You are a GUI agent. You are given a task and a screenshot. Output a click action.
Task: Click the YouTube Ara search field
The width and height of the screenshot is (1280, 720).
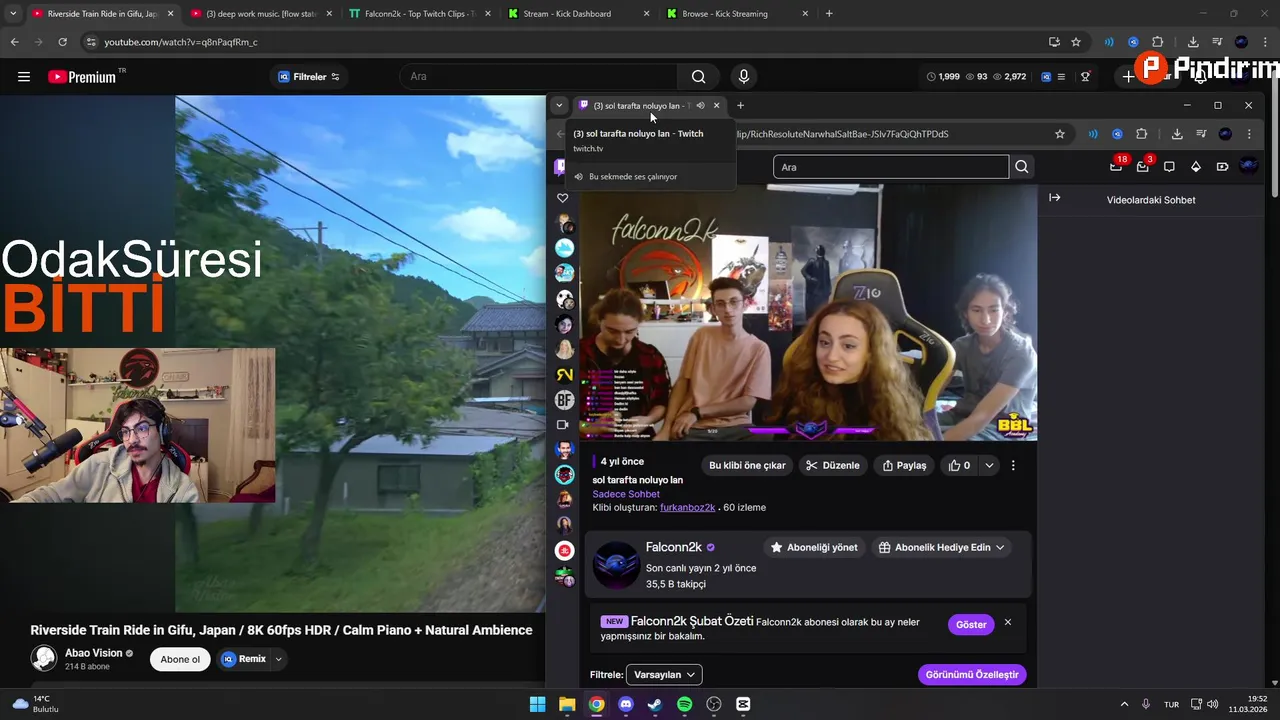point(538,77)
